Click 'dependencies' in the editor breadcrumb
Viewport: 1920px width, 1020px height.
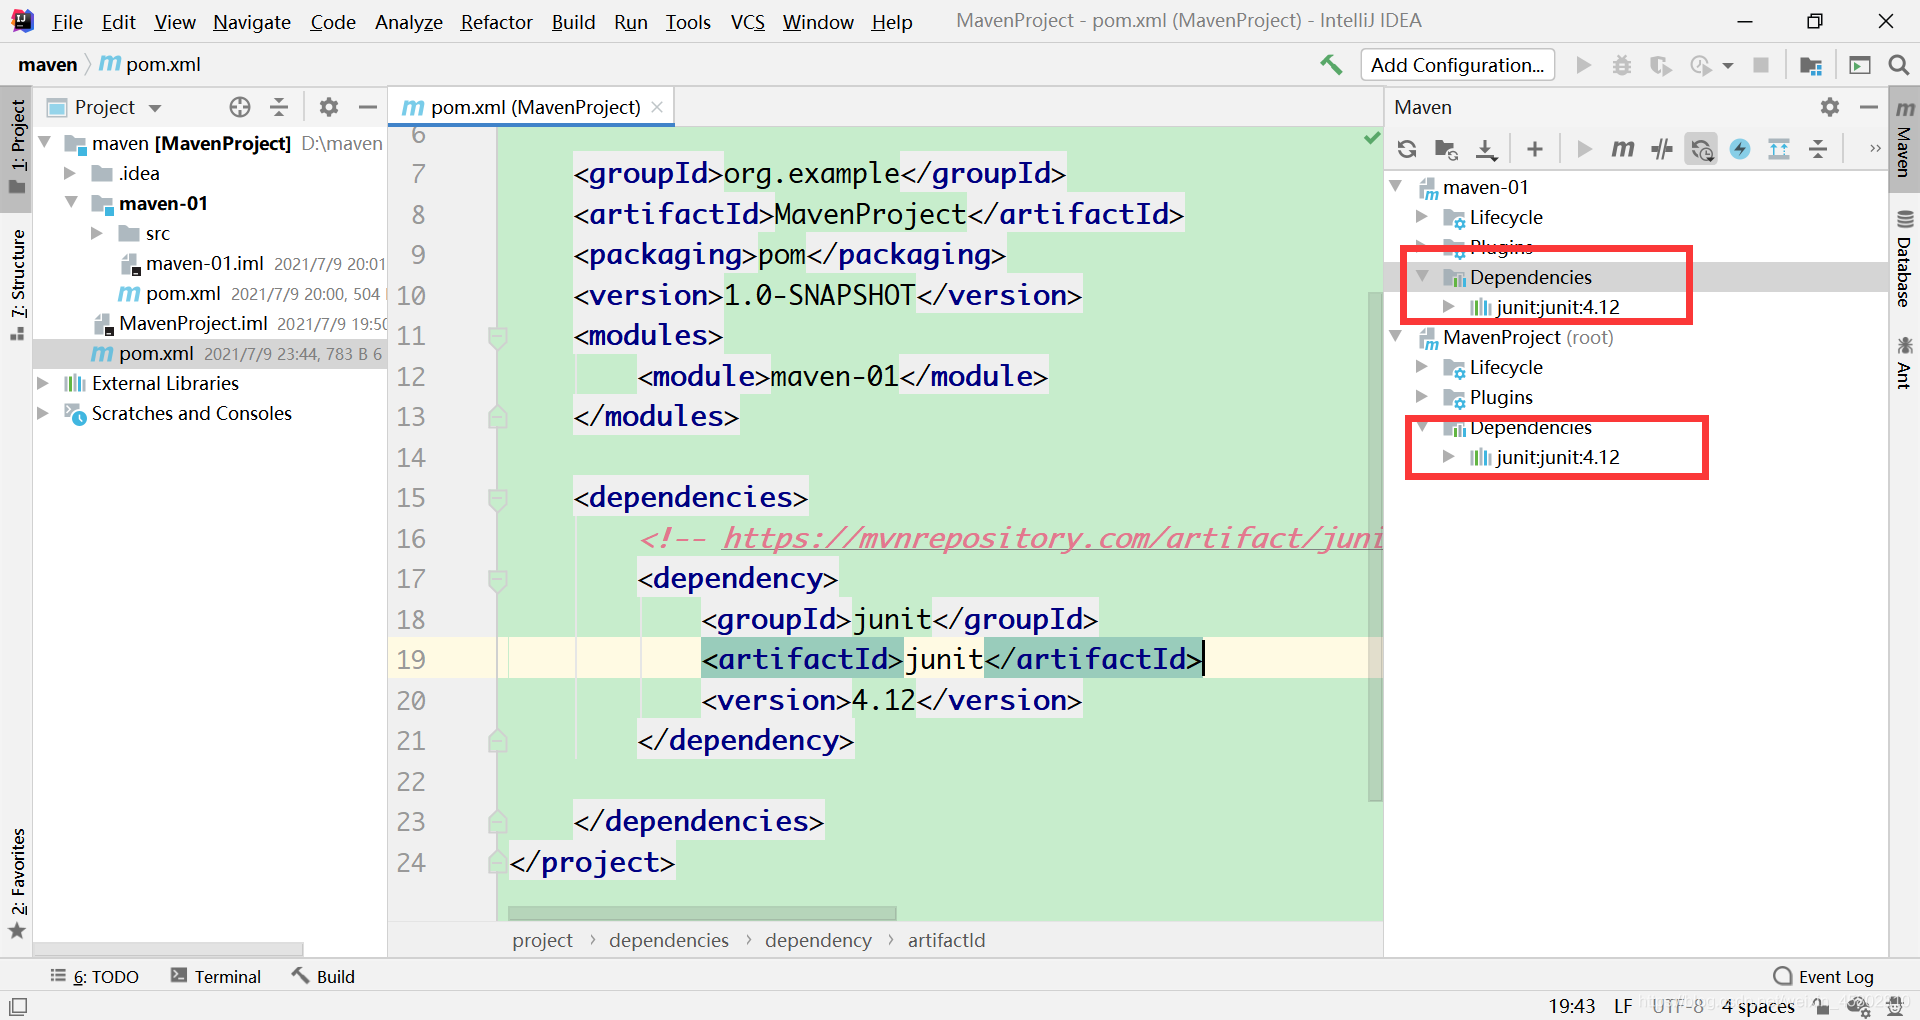click(669, 940)
